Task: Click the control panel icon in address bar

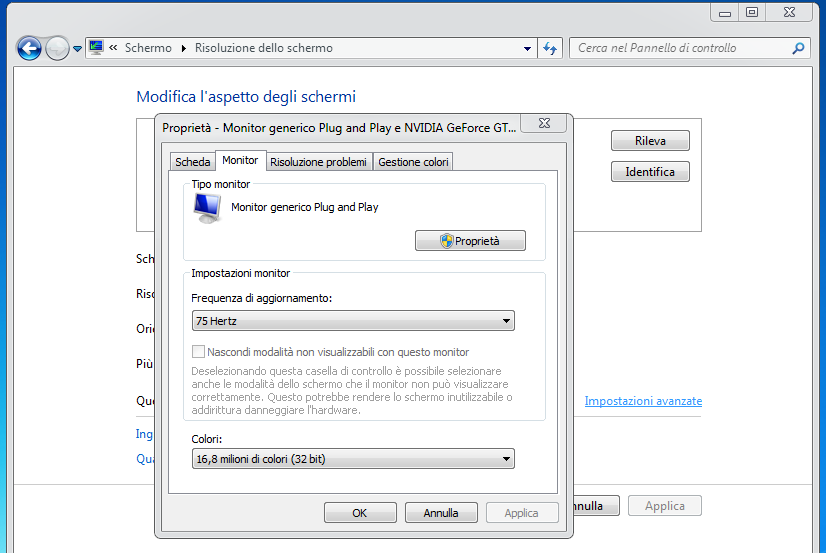Action: tap(96, 48)
